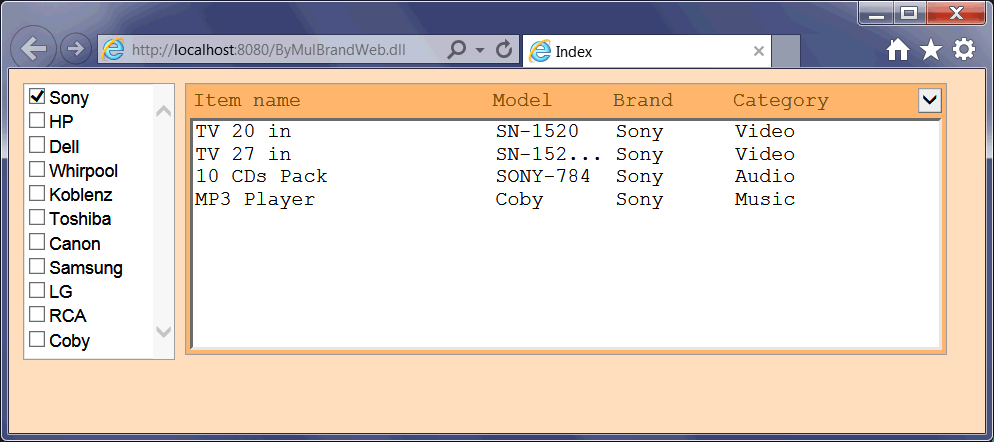This screenshot has height=442, width=994.
Task: Click the Coby model cell
Action: click(x=519, y=199)
